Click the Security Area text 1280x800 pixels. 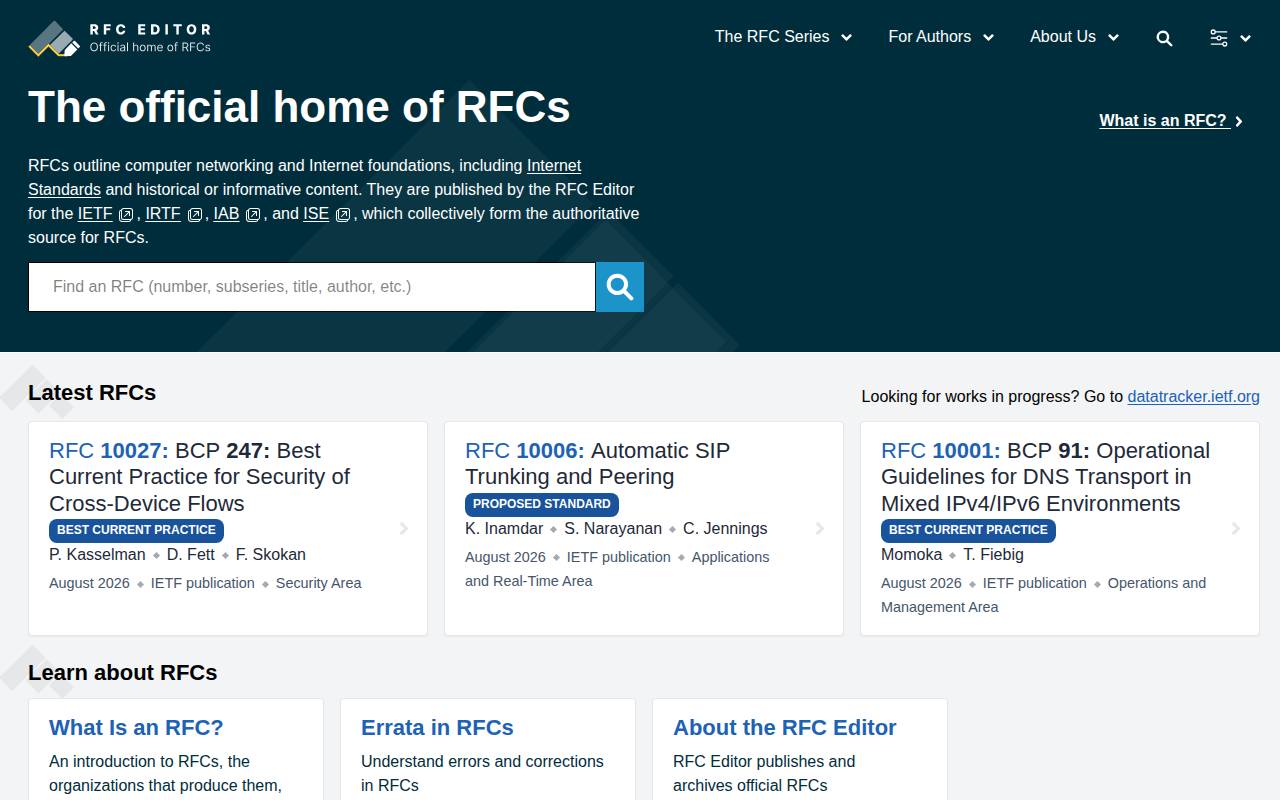click(318, 583)
